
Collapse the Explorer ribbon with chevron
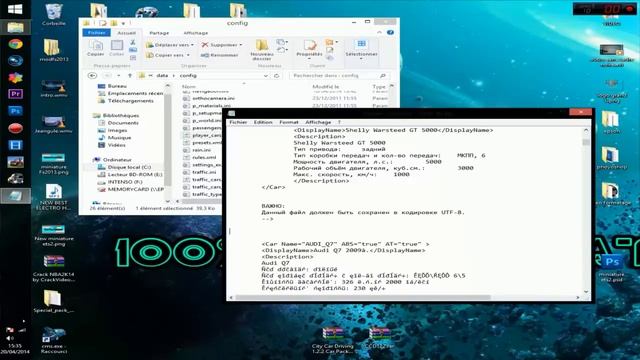[x=379, y=33]
